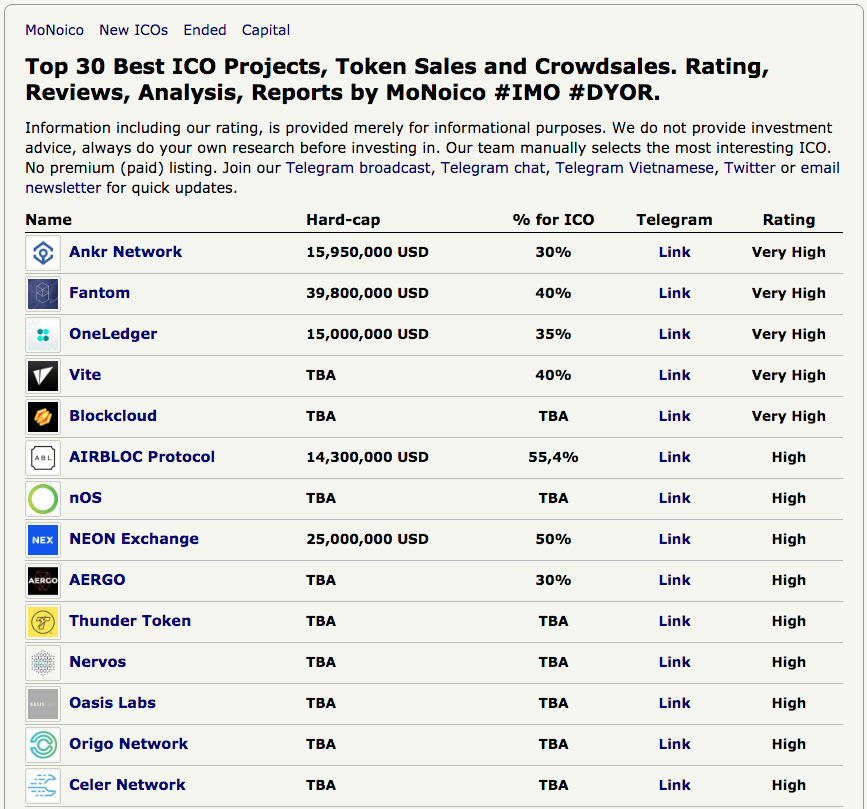Open Telegram Link in OneLedger row
The height and width of the screenshot is (809, 867).
tap(675, 334)
